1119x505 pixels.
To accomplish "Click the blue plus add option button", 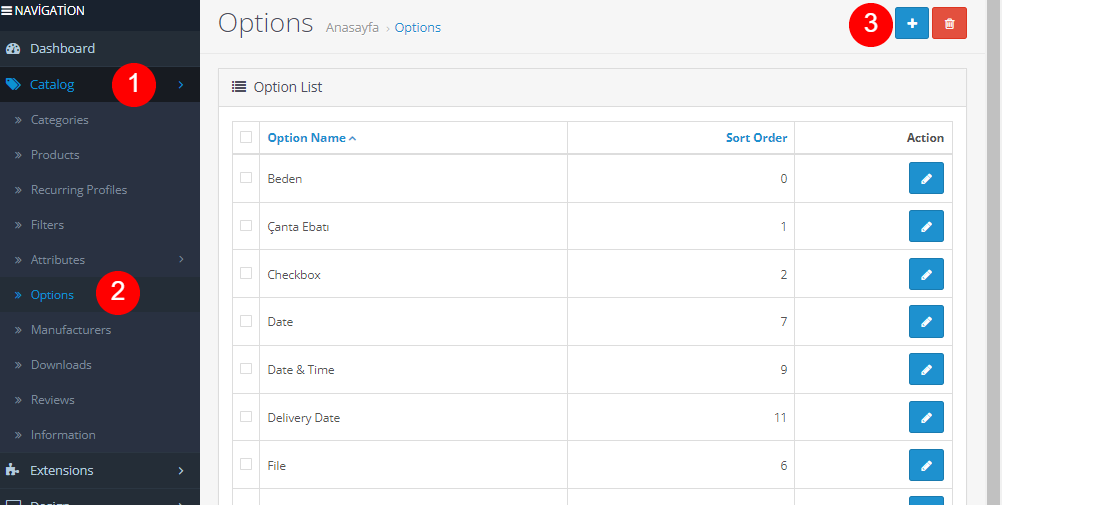I will tap(911, 23).
